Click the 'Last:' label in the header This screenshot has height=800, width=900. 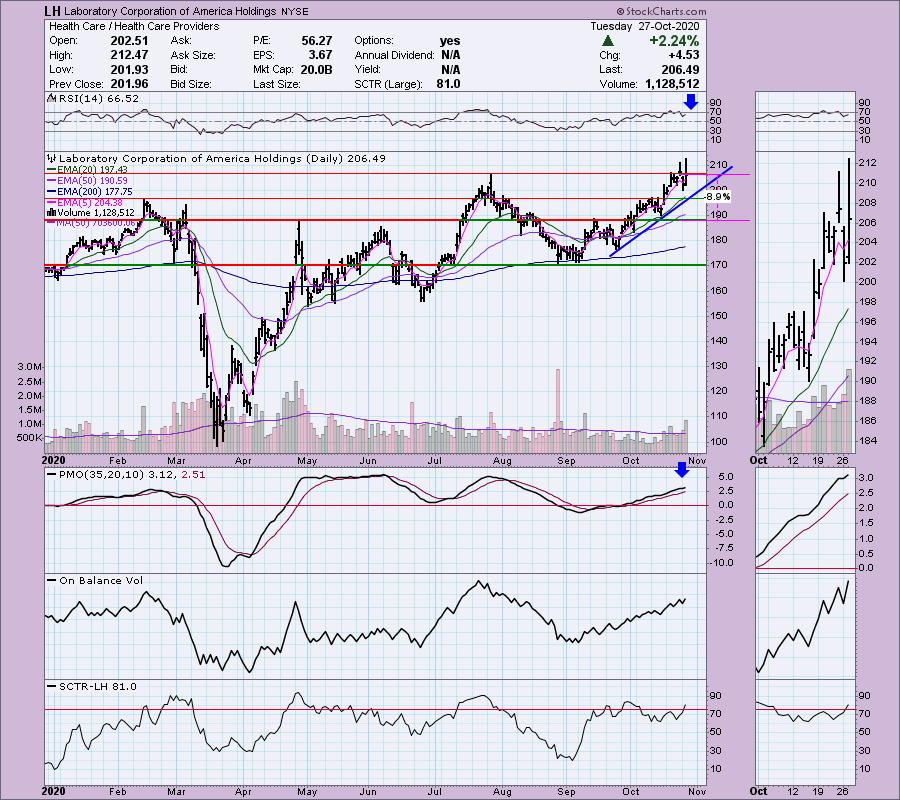coord(610,69)
